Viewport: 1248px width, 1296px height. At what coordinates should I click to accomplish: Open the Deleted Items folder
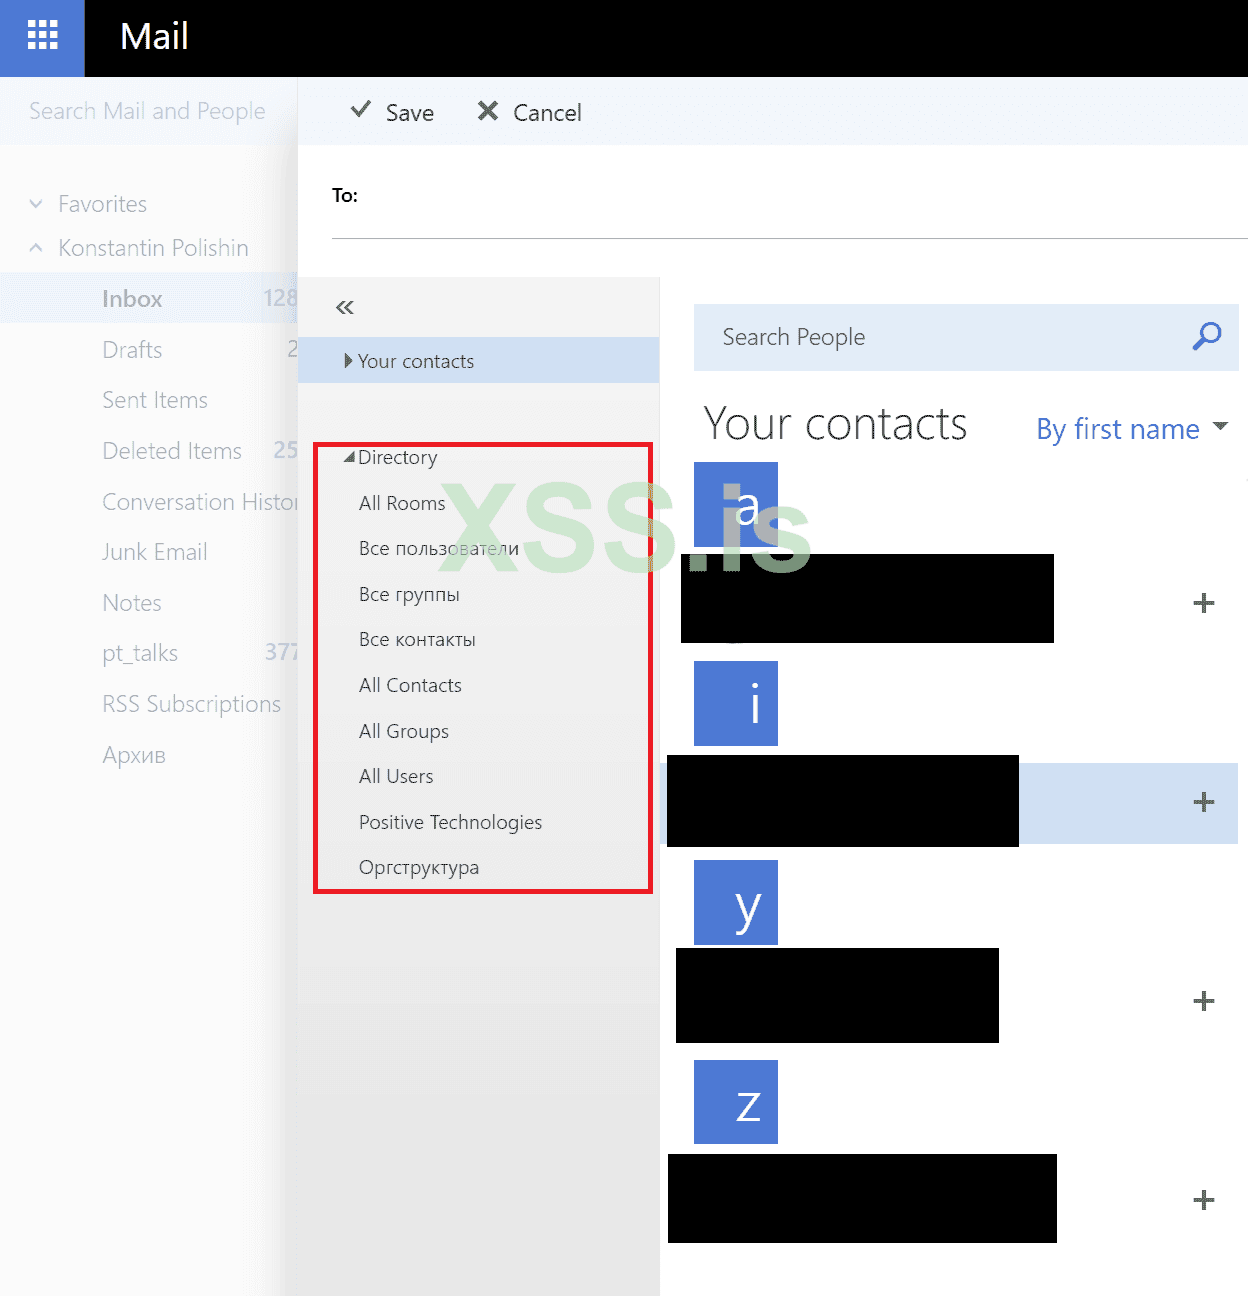(172, 451)
